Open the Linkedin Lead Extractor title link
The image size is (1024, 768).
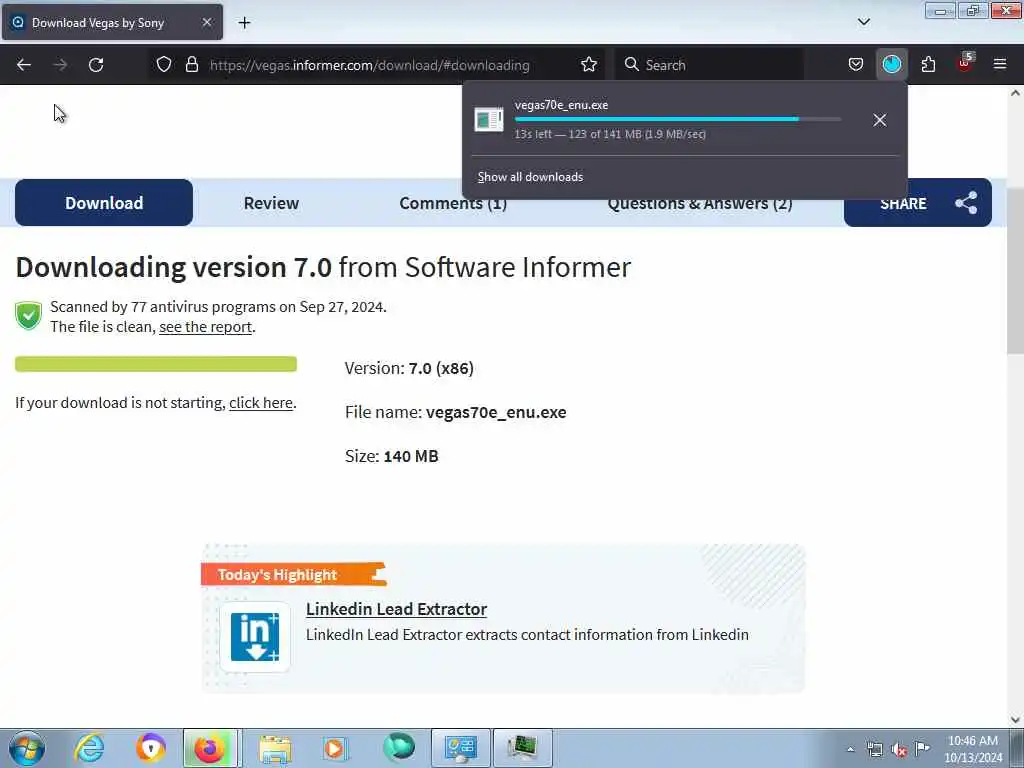click(396, 609)
